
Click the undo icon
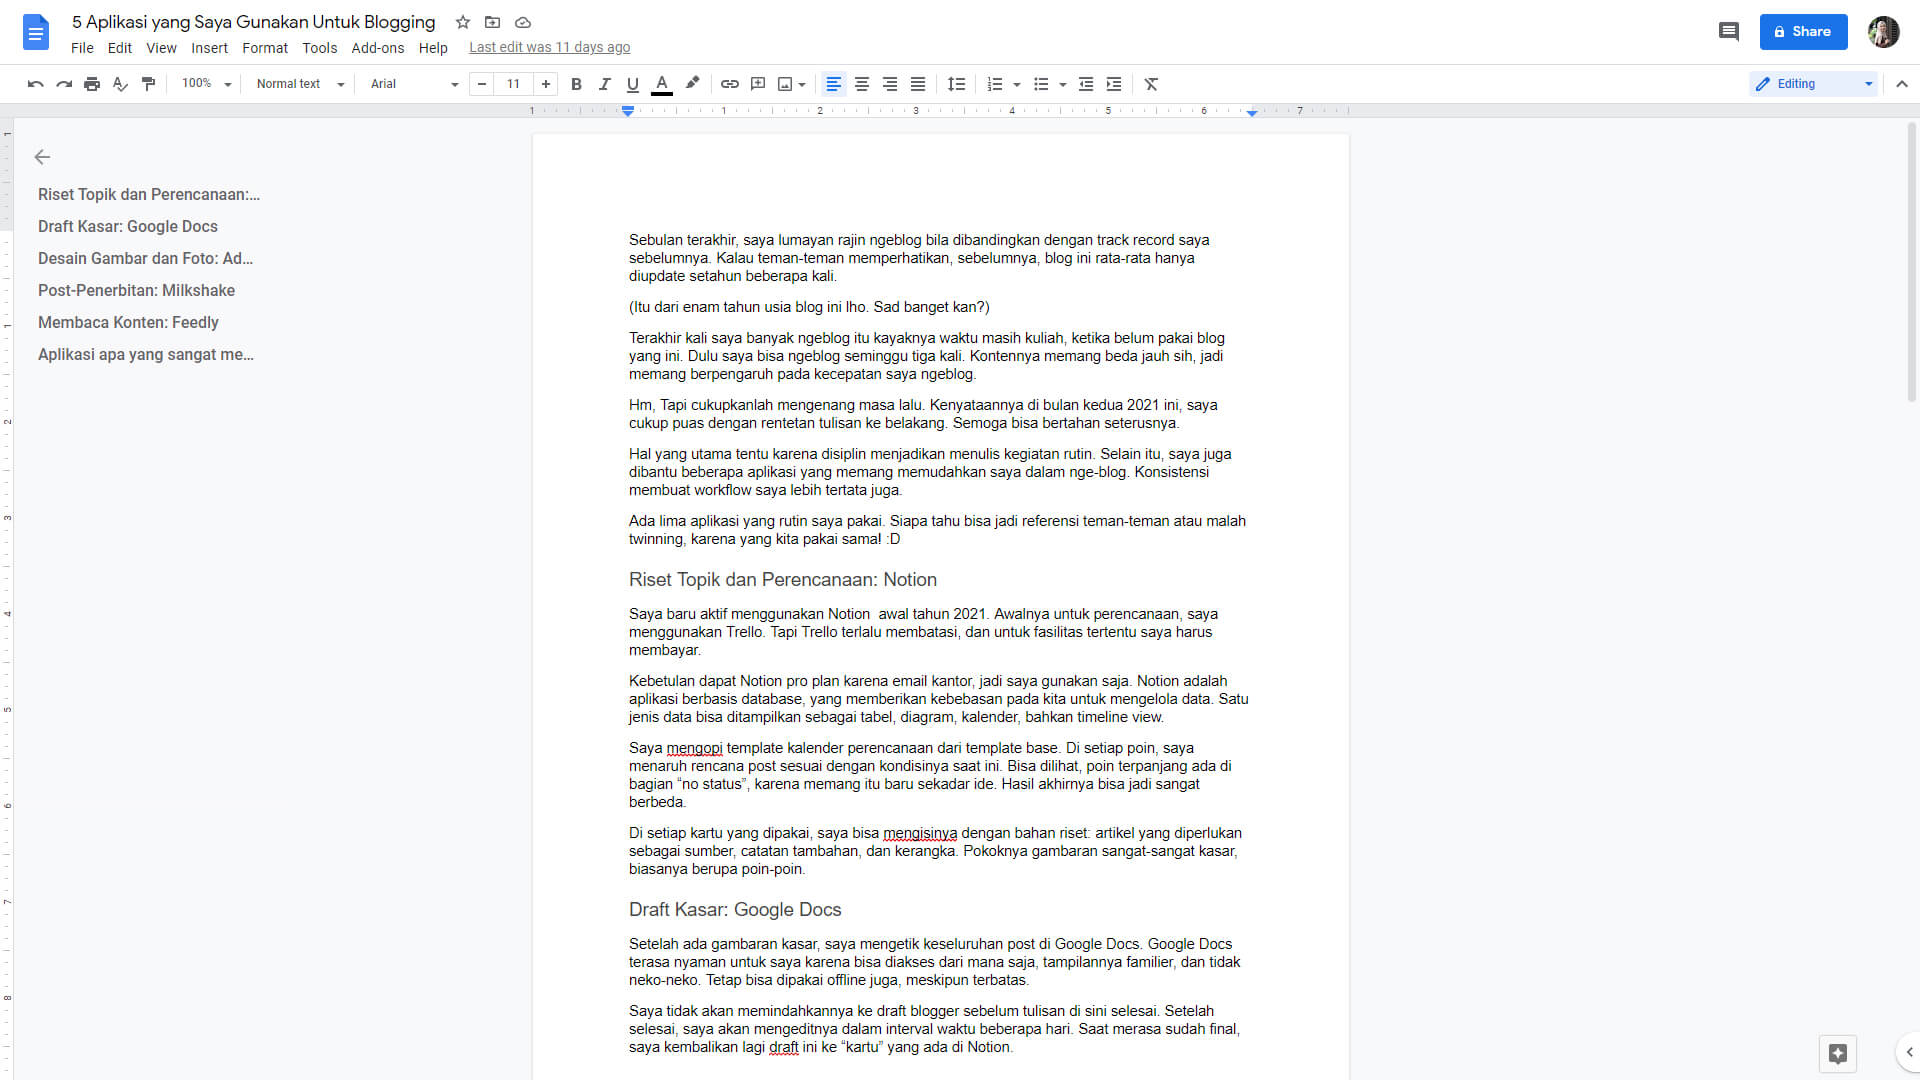click(36, 84)
